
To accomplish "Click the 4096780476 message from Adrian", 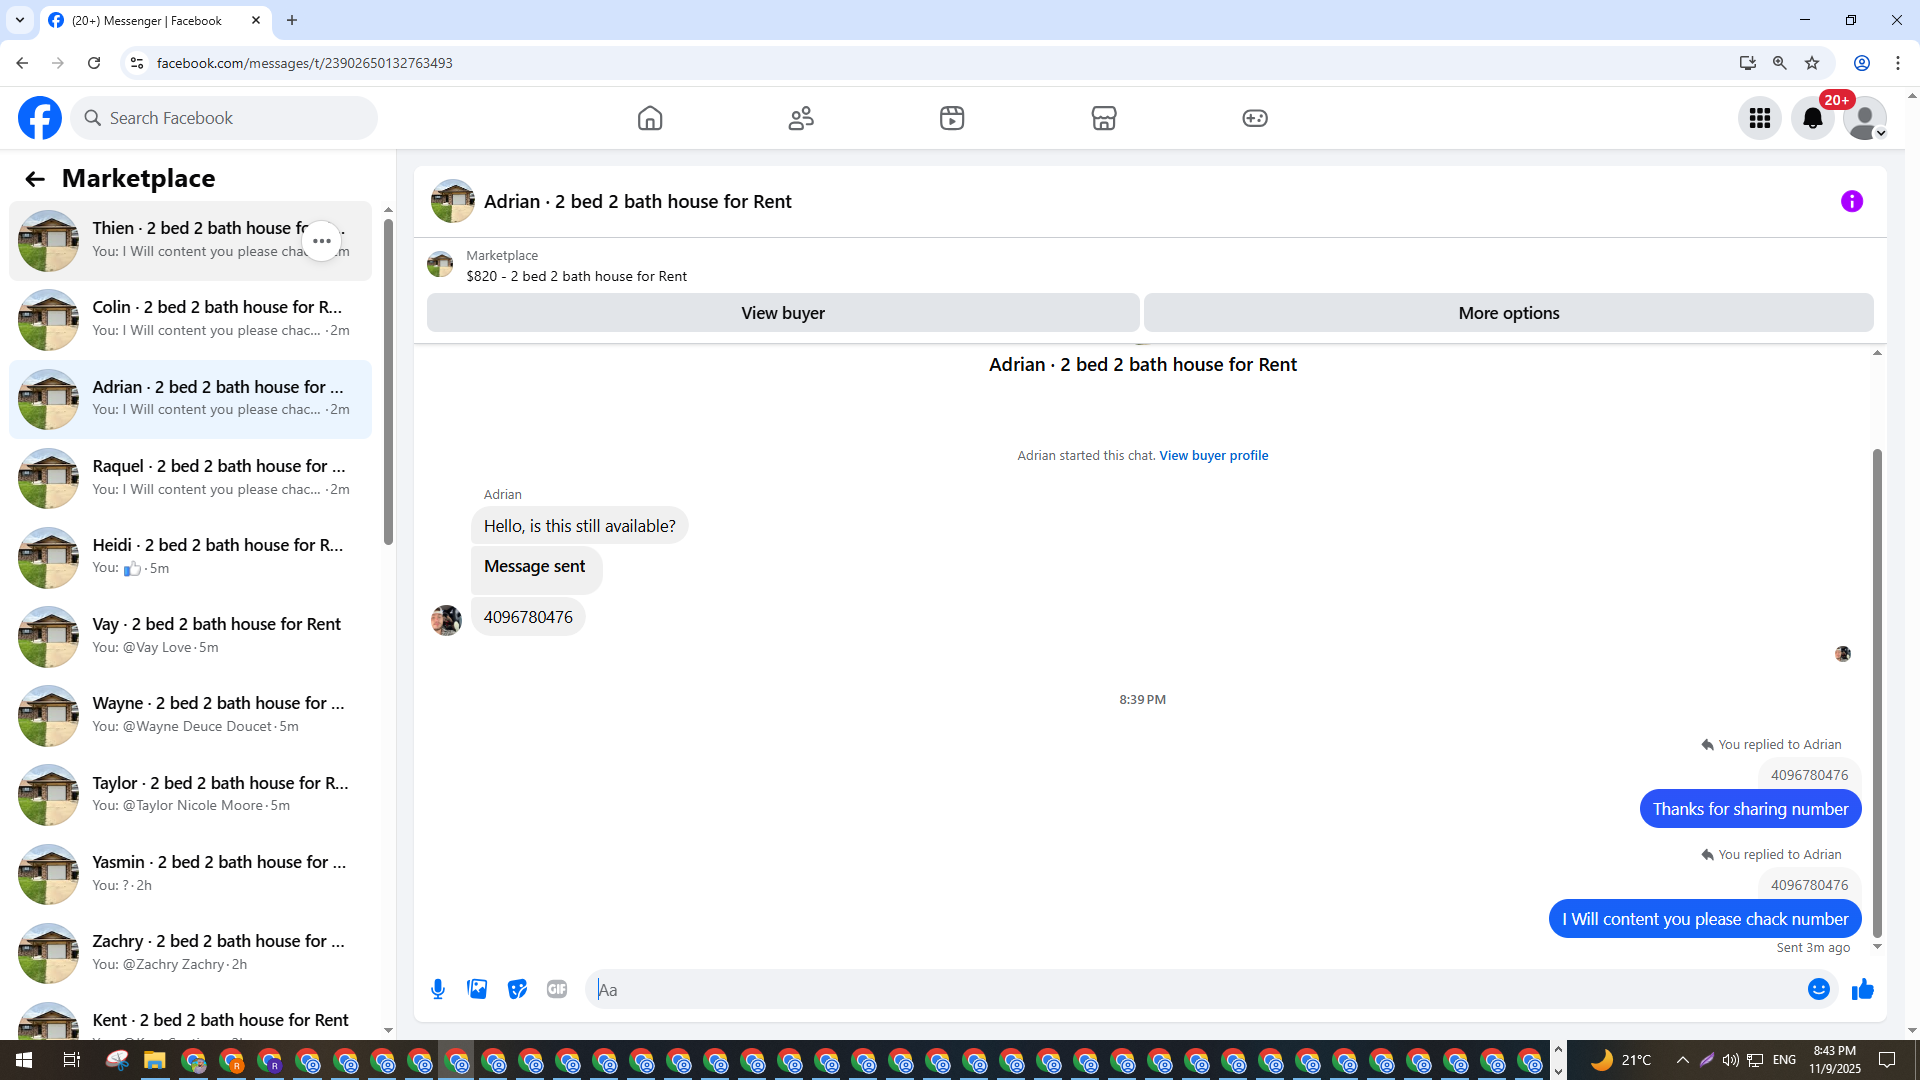I will coord(528,617).
